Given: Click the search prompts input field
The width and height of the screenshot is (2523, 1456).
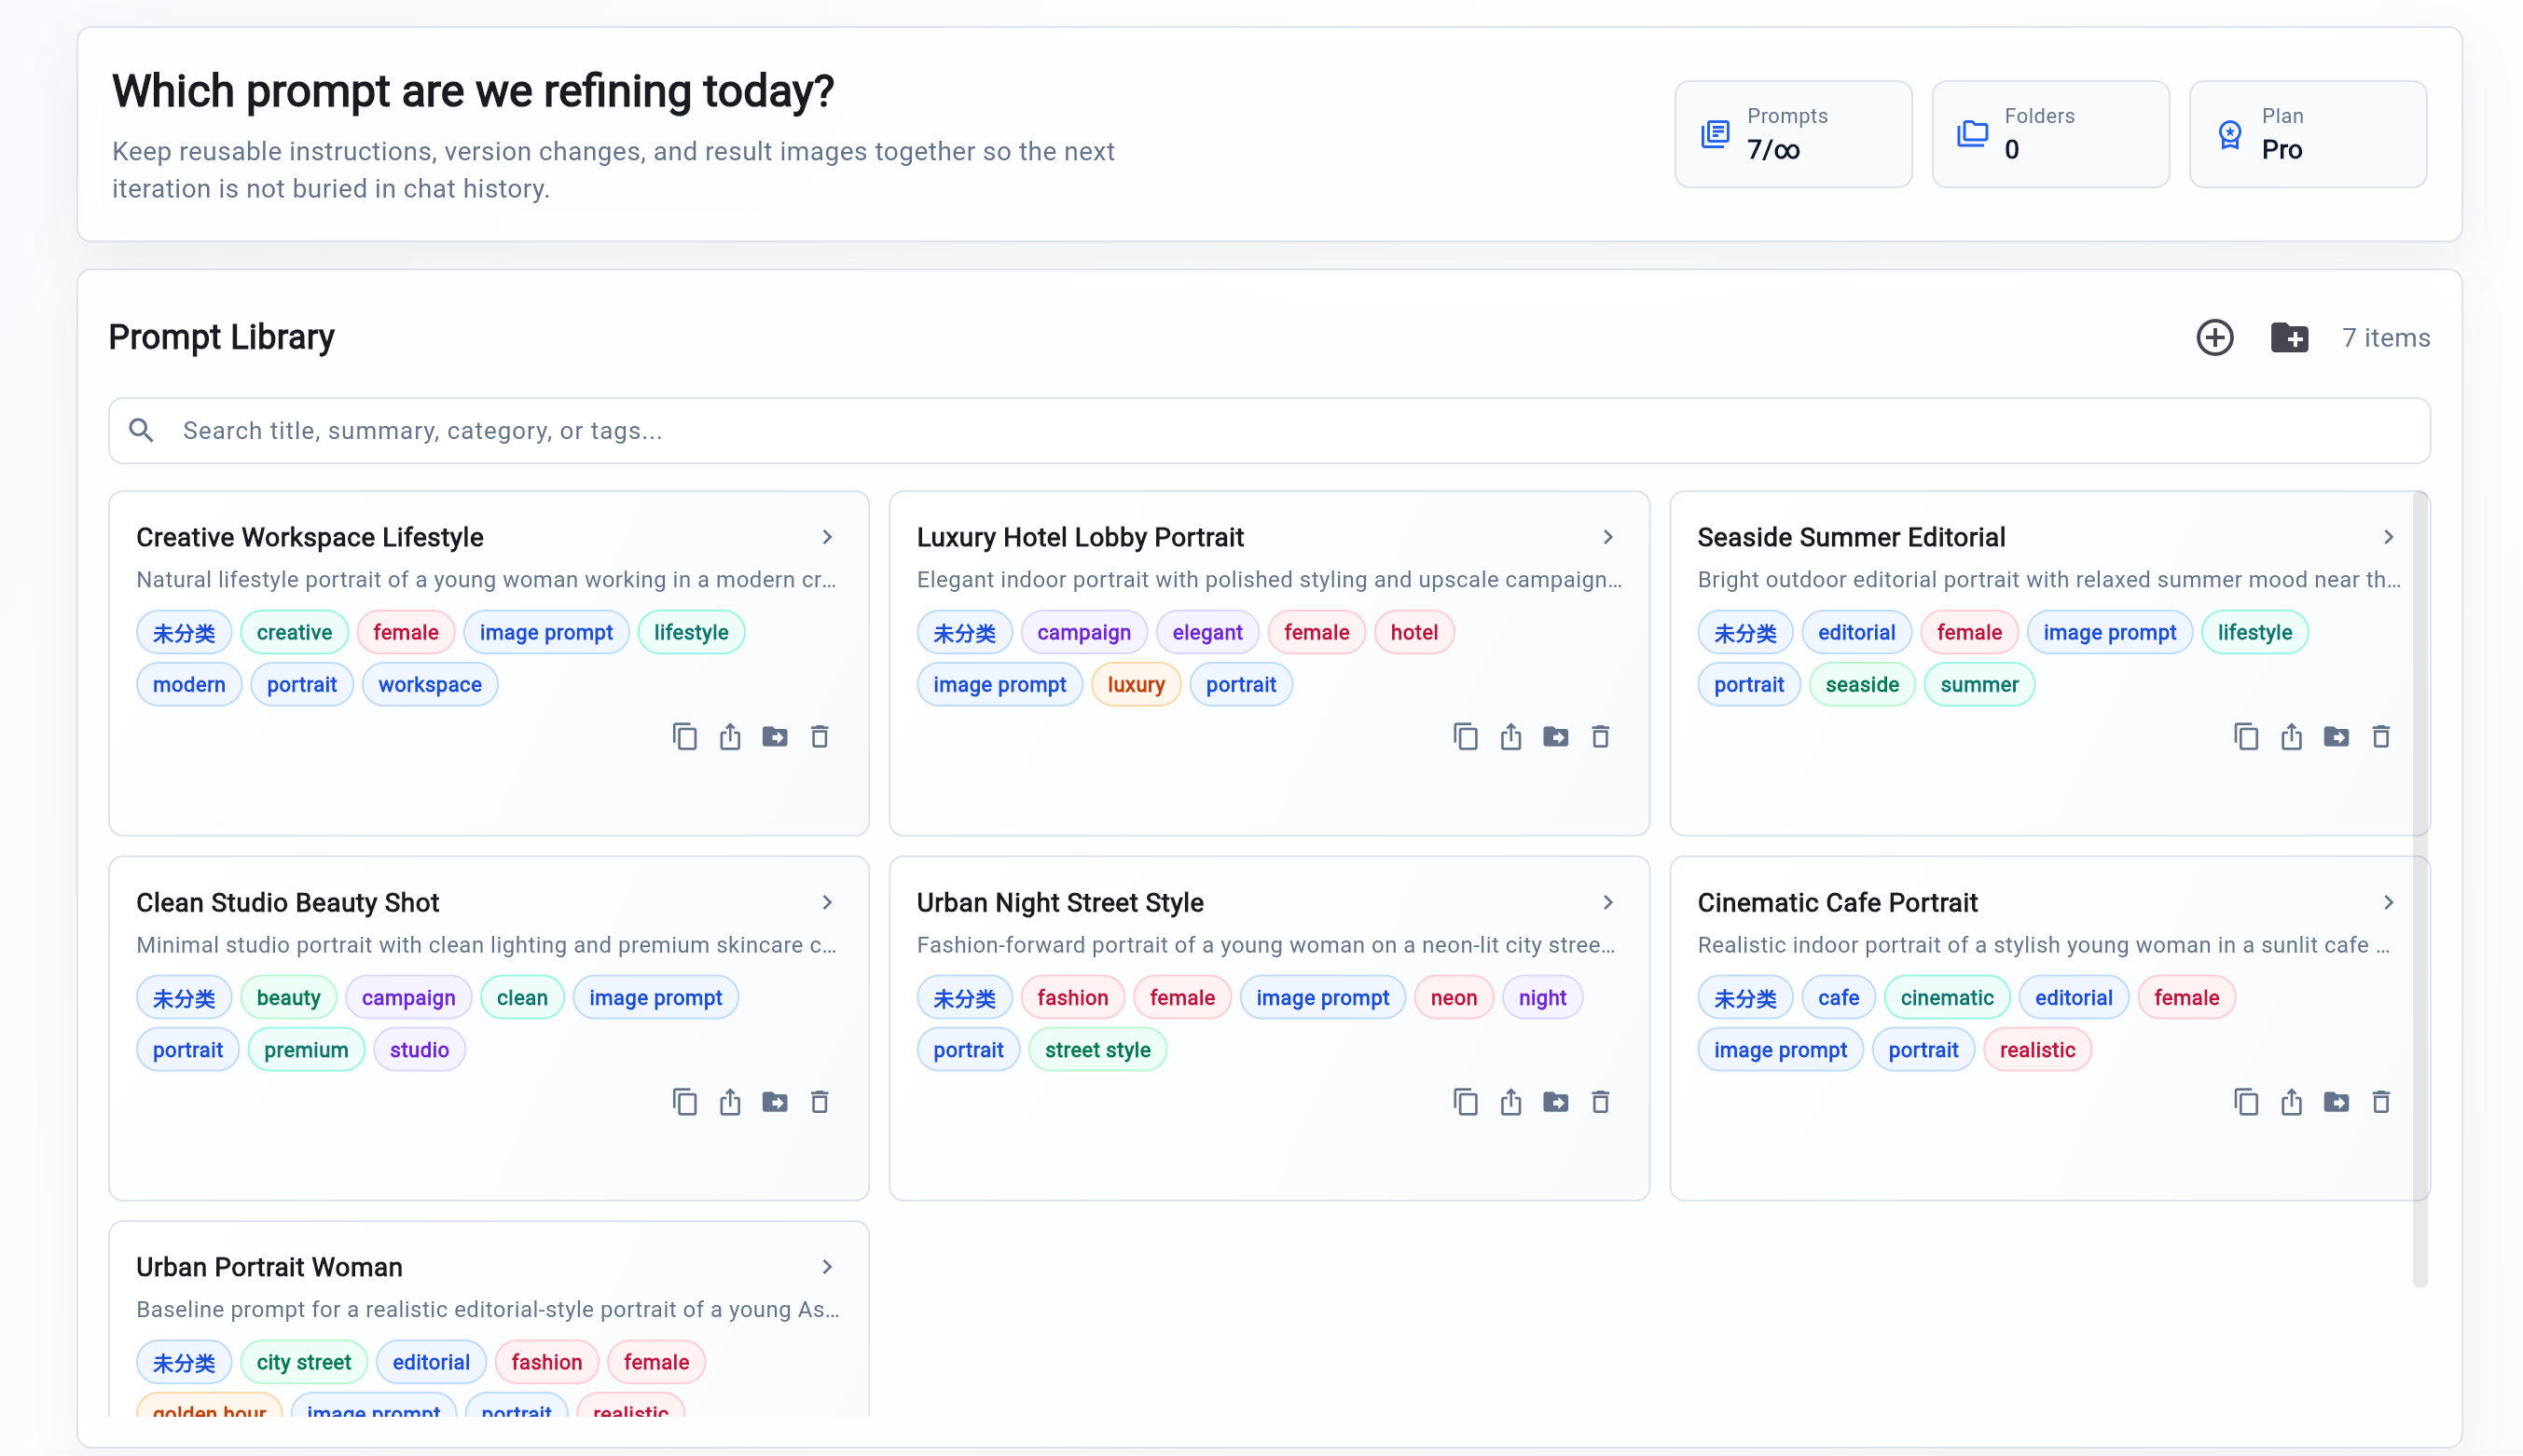Looking at the screenshot, I should (x=1269, y=431).
